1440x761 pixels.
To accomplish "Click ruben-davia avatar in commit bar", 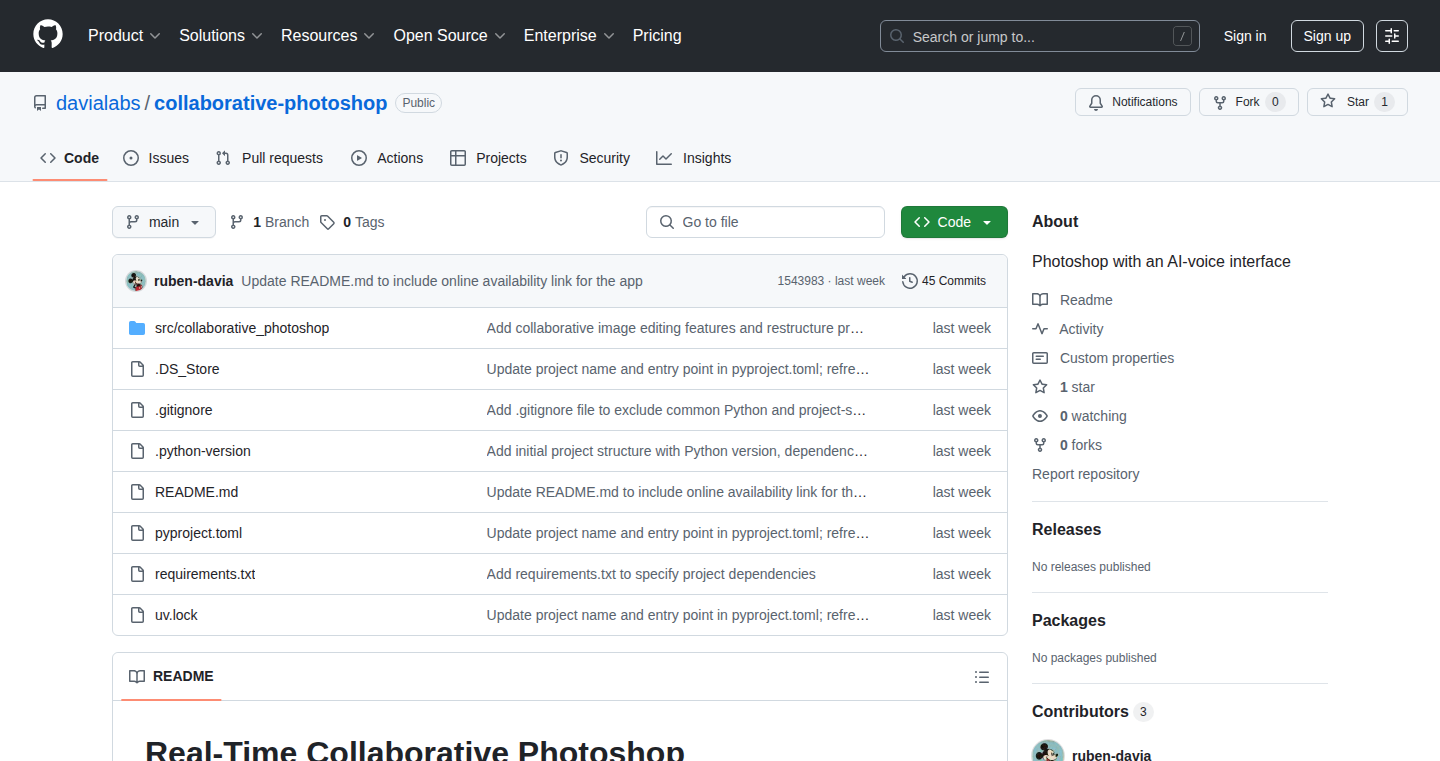I will click(136, 281).
